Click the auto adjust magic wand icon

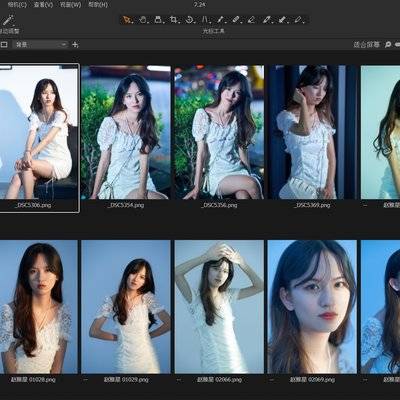point(8,20)
